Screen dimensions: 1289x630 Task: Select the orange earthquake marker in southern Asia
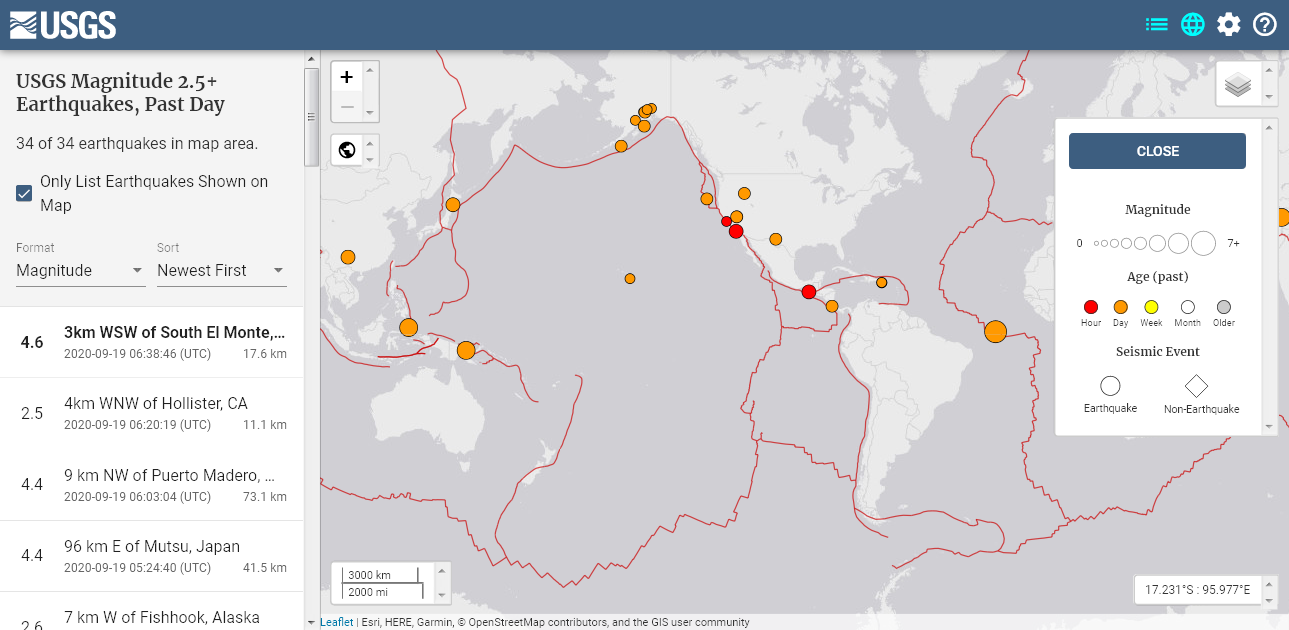(348, 257)
